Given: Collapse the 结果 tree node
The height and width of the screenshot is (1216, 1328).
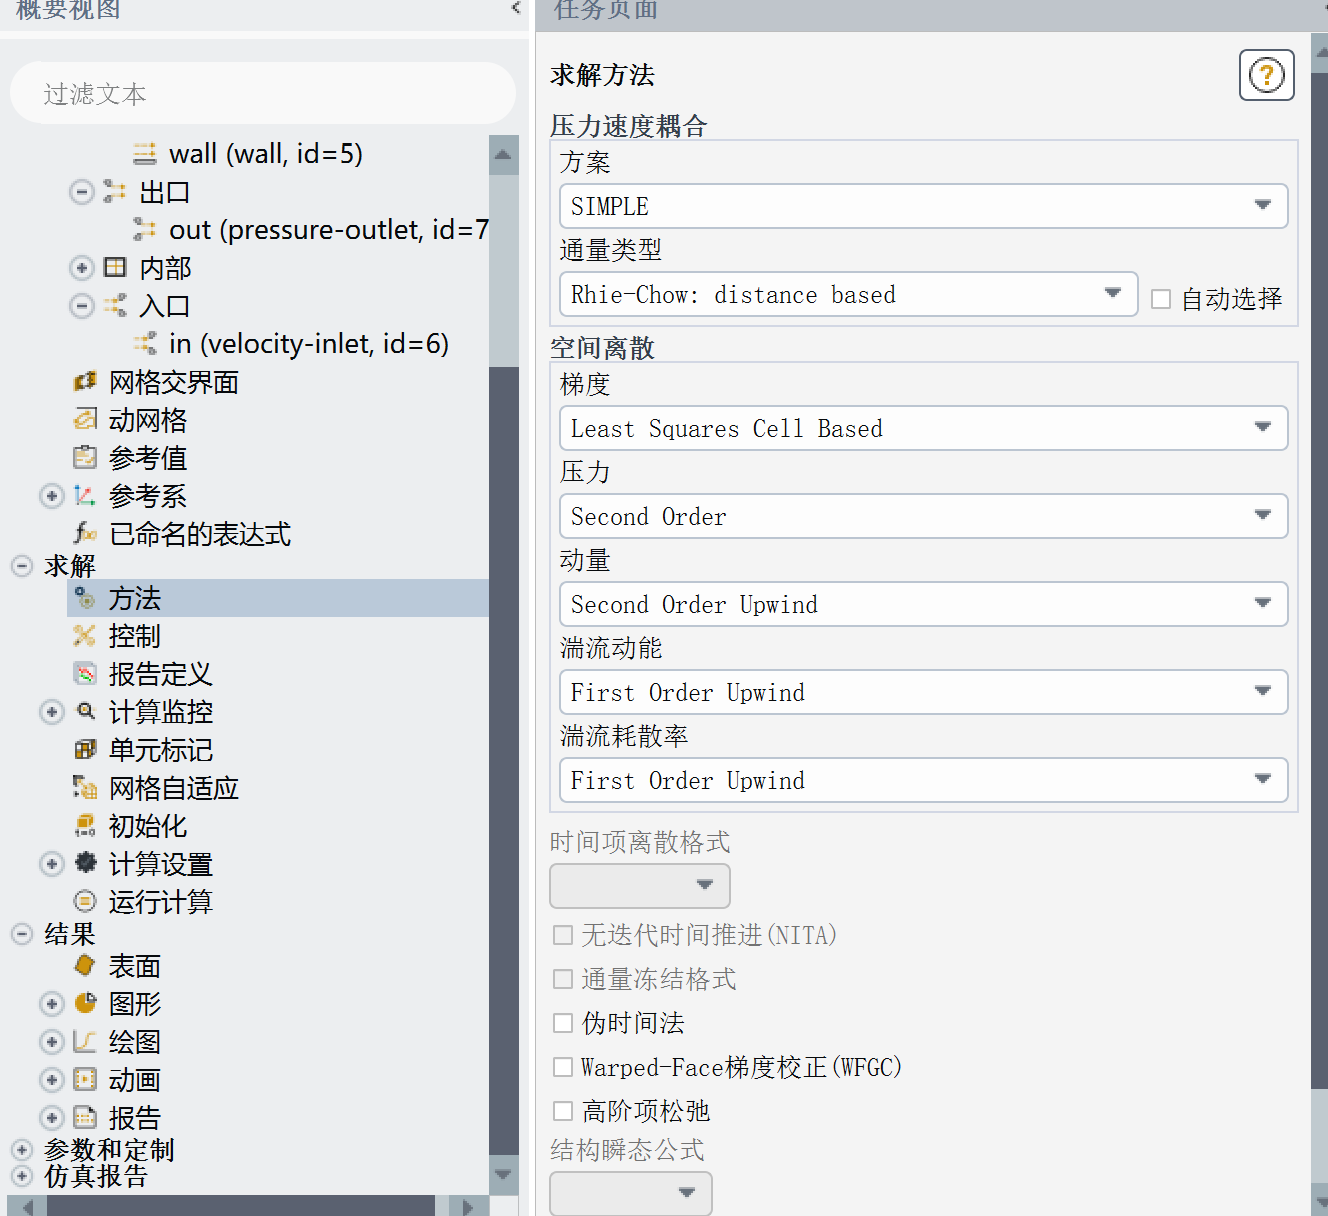Looking at the screenshot, I should [x=22, y=934].
